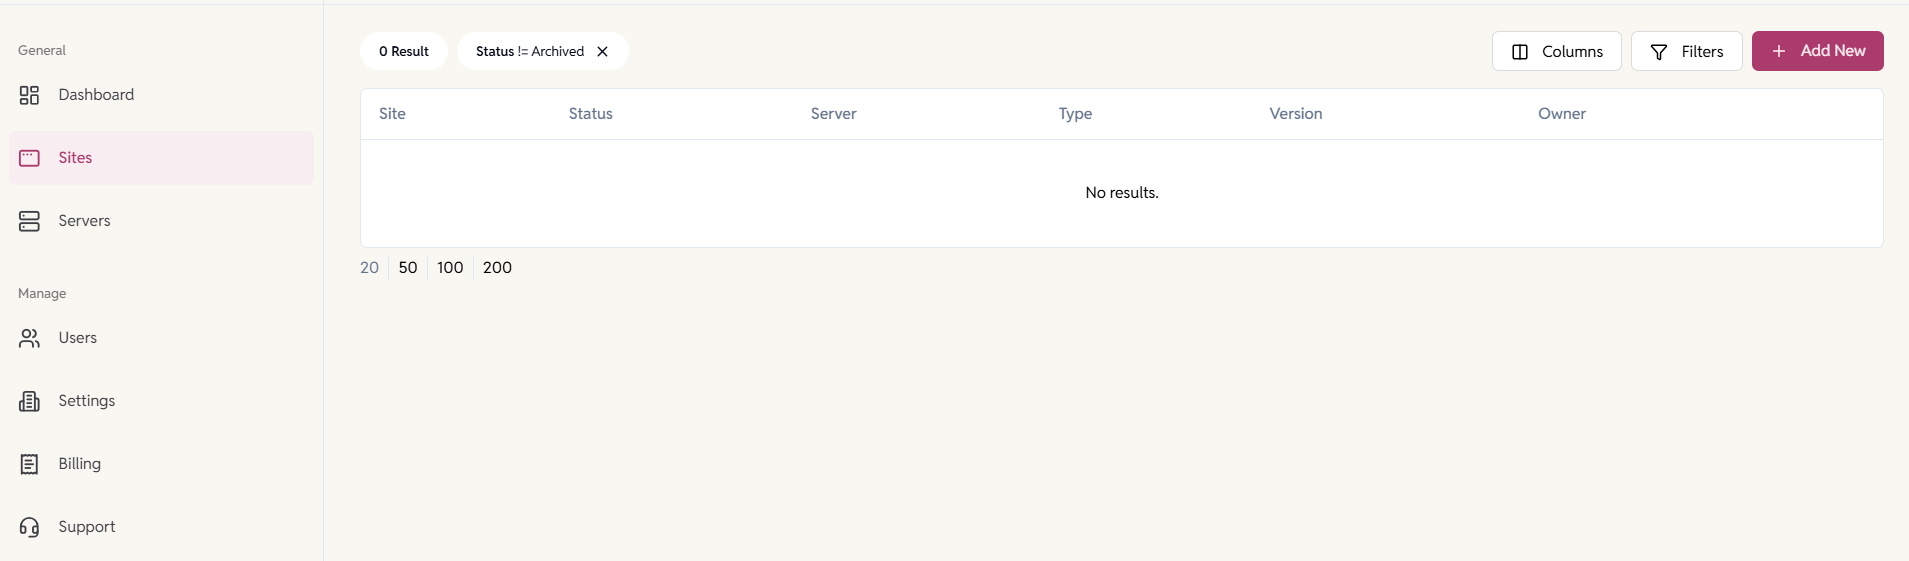This screenshot has height=561, width=1909.
Task: Sort table by Site column header
Action: click(392, 114)
